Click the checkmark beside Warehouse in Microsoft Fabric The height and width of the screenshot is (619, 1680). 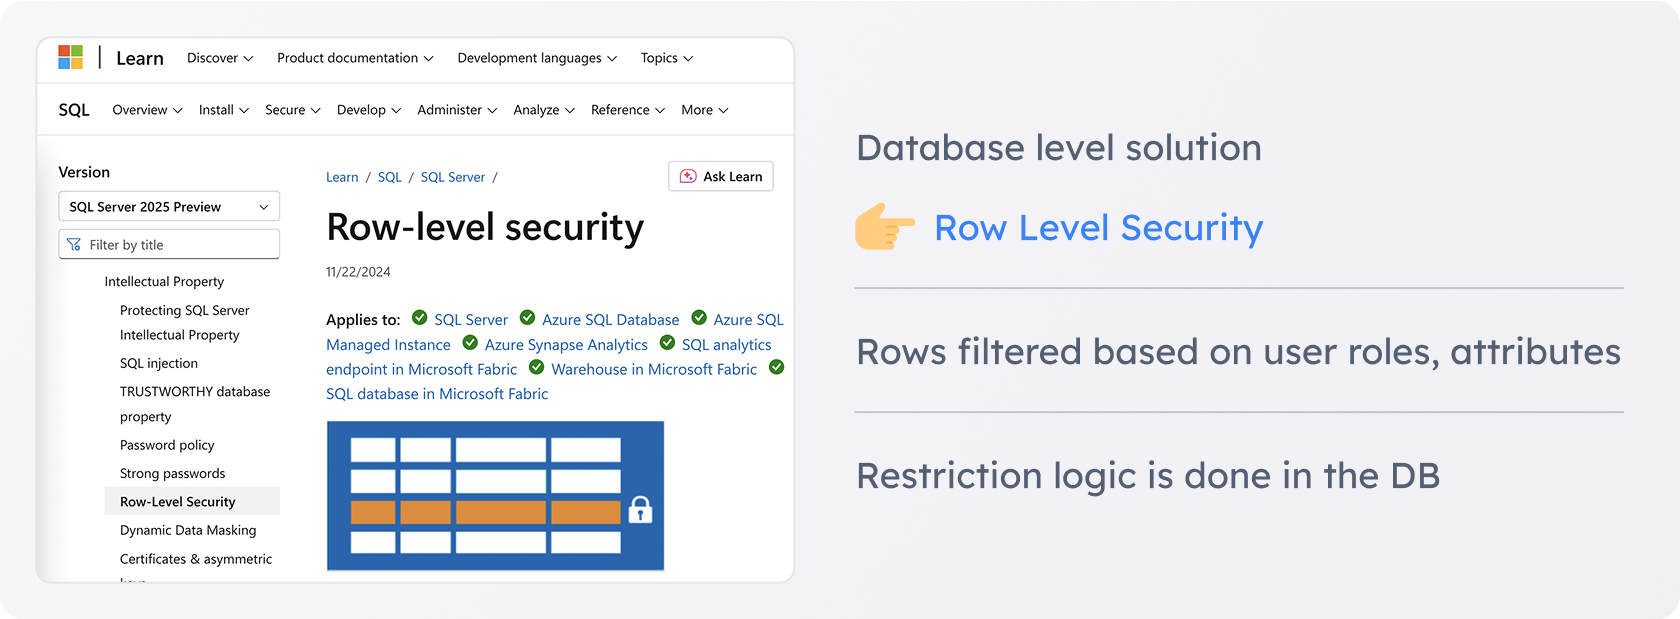pos(536,367)
